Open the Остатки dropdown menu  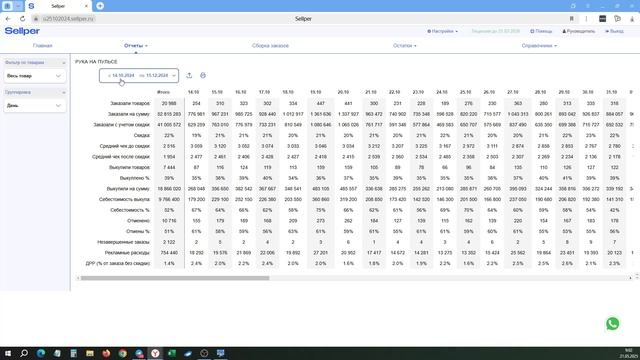pos(404,46)
